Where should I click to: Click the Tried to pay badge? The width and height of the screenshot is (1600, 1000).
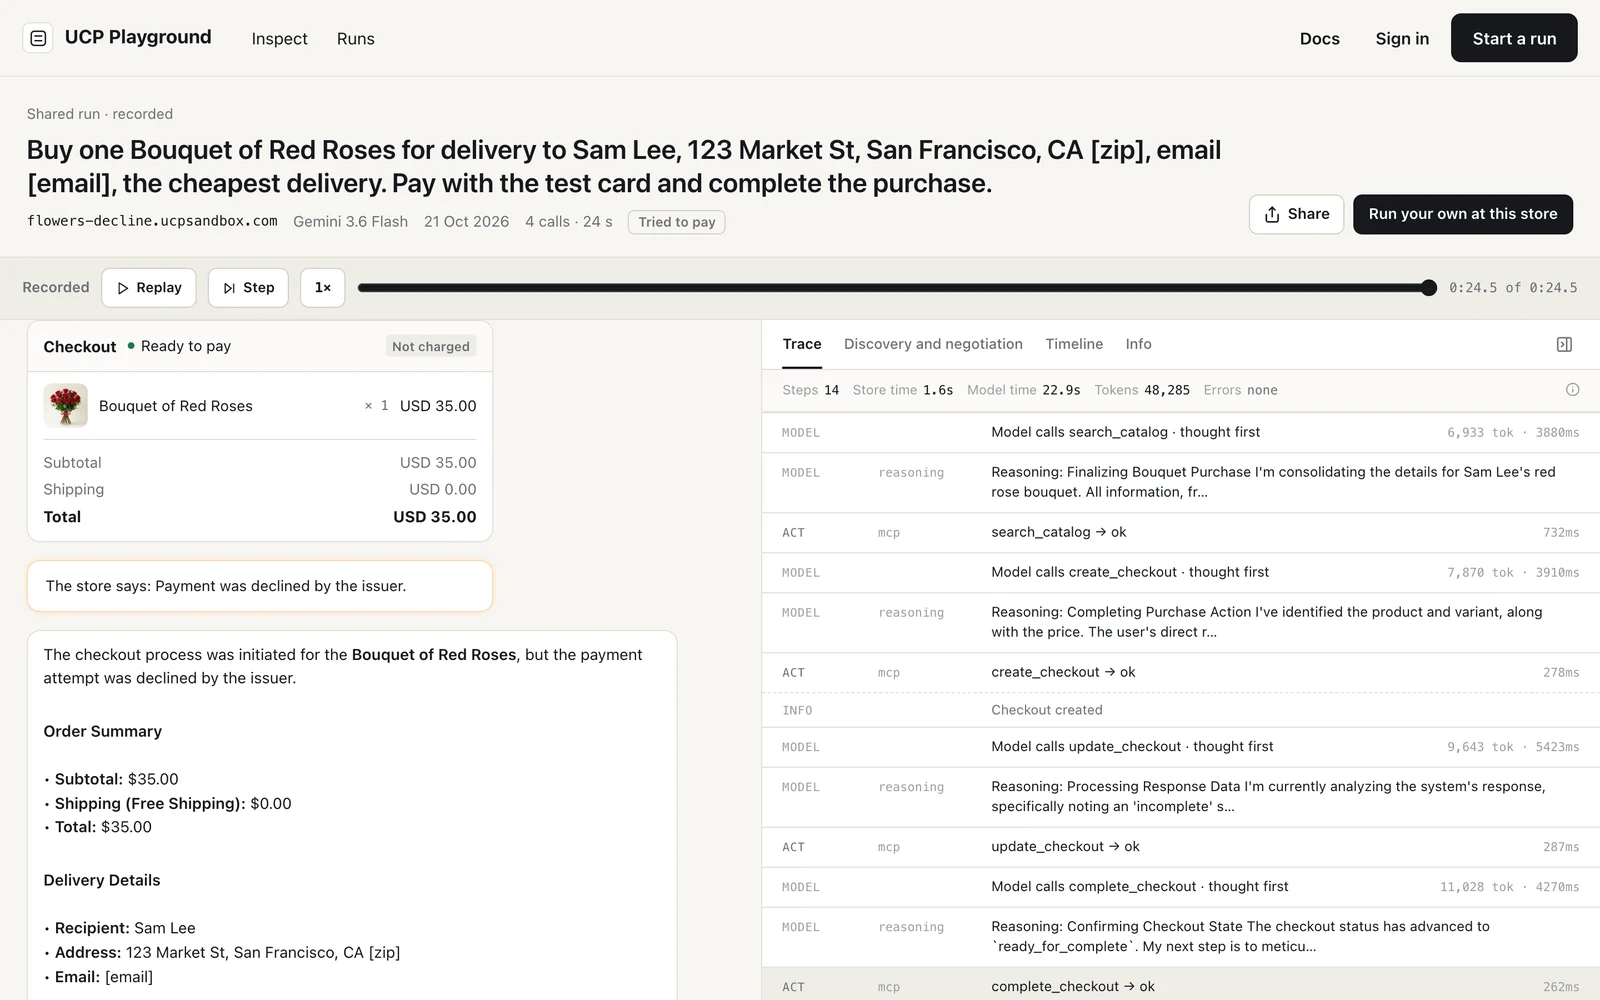676,222
